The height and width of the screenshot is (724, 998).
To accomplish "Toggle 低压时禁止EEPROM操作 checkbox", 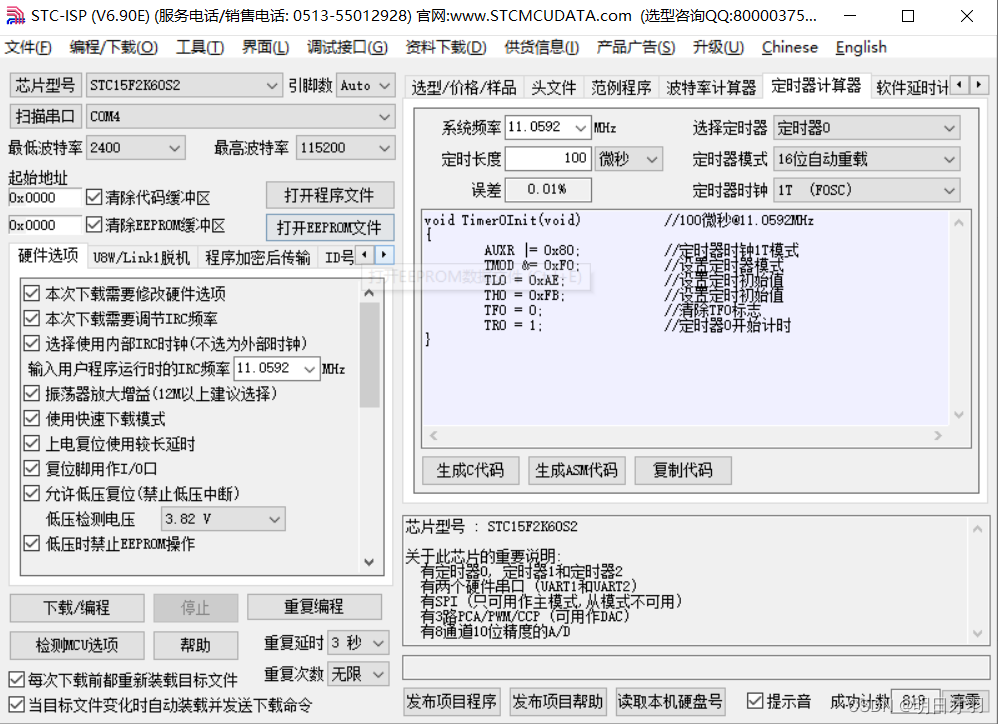I will [x=31, y=543].
